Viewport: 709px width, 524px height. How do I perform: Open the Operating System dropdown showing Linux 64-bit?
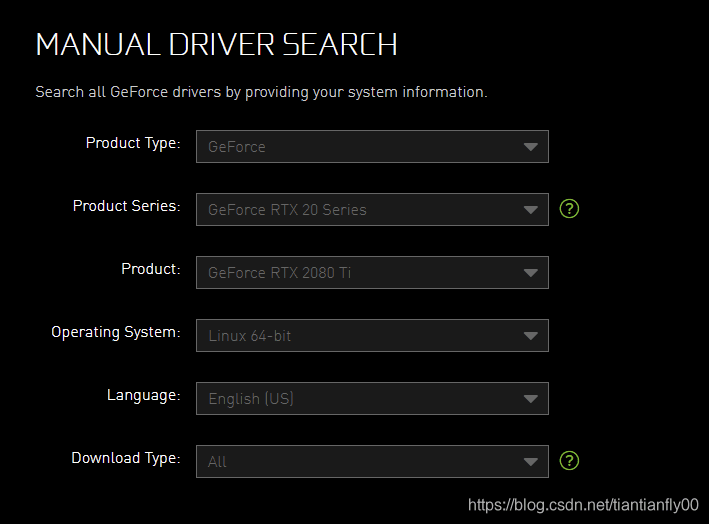(372, 335)
